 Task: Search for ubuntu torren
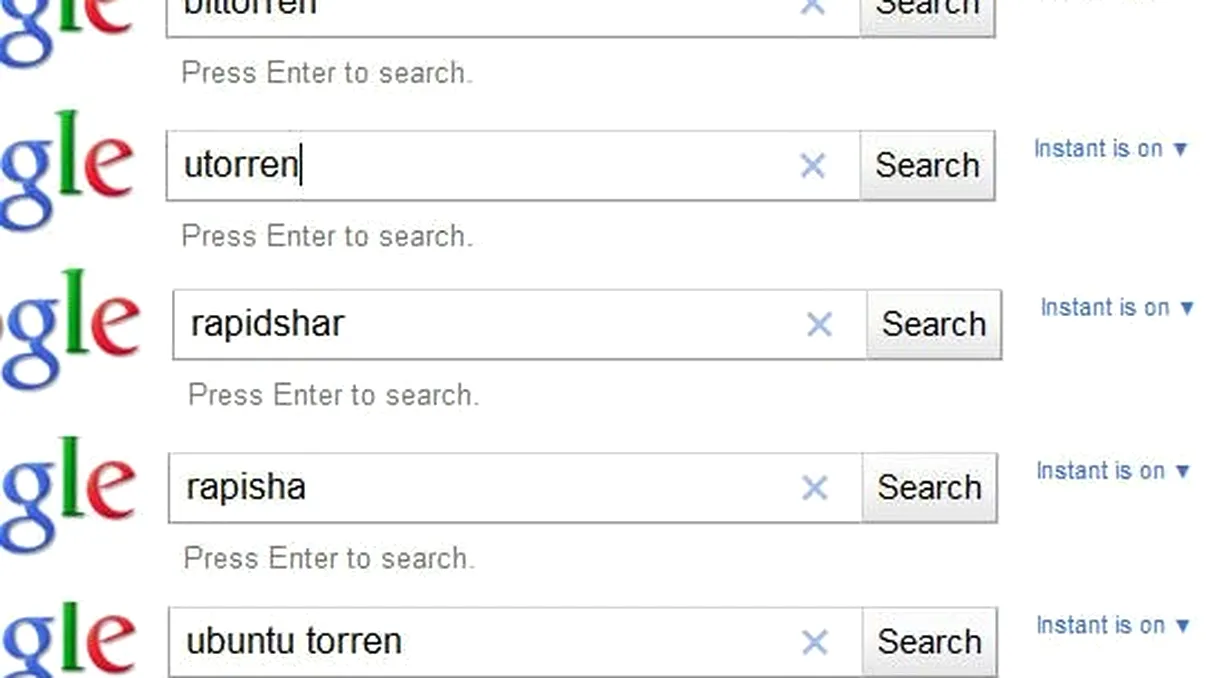[929, 641]
